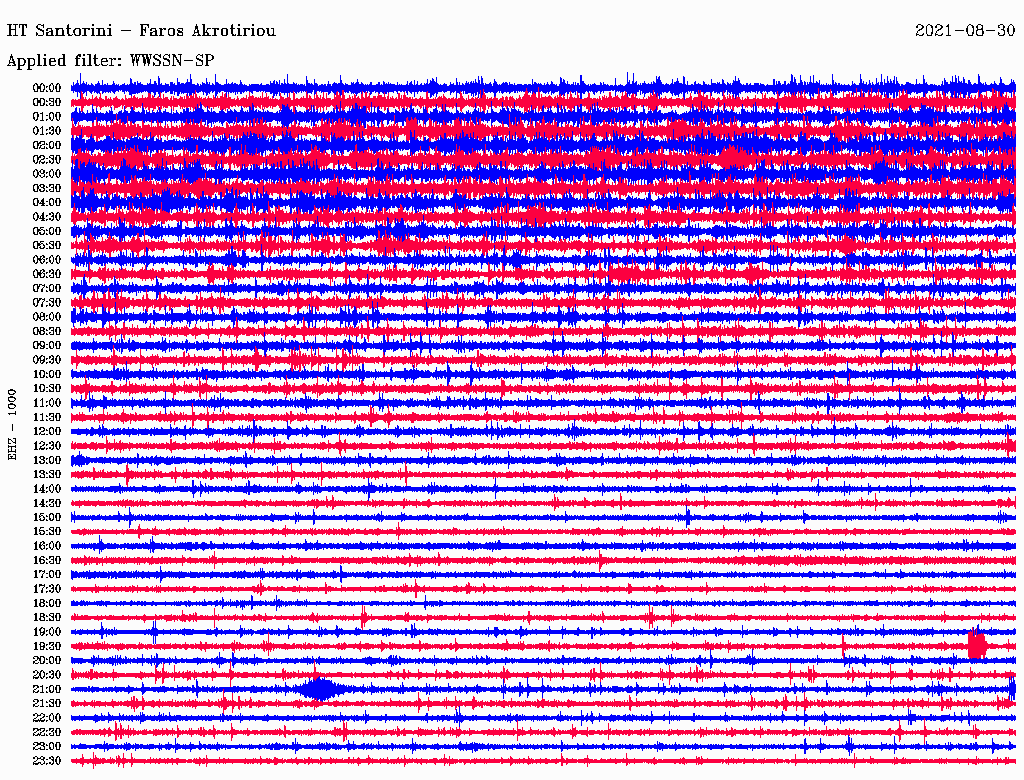This screenshot has width=1024, height=780.
Task: Select the 11:30 time label
Action: [47, 417]
